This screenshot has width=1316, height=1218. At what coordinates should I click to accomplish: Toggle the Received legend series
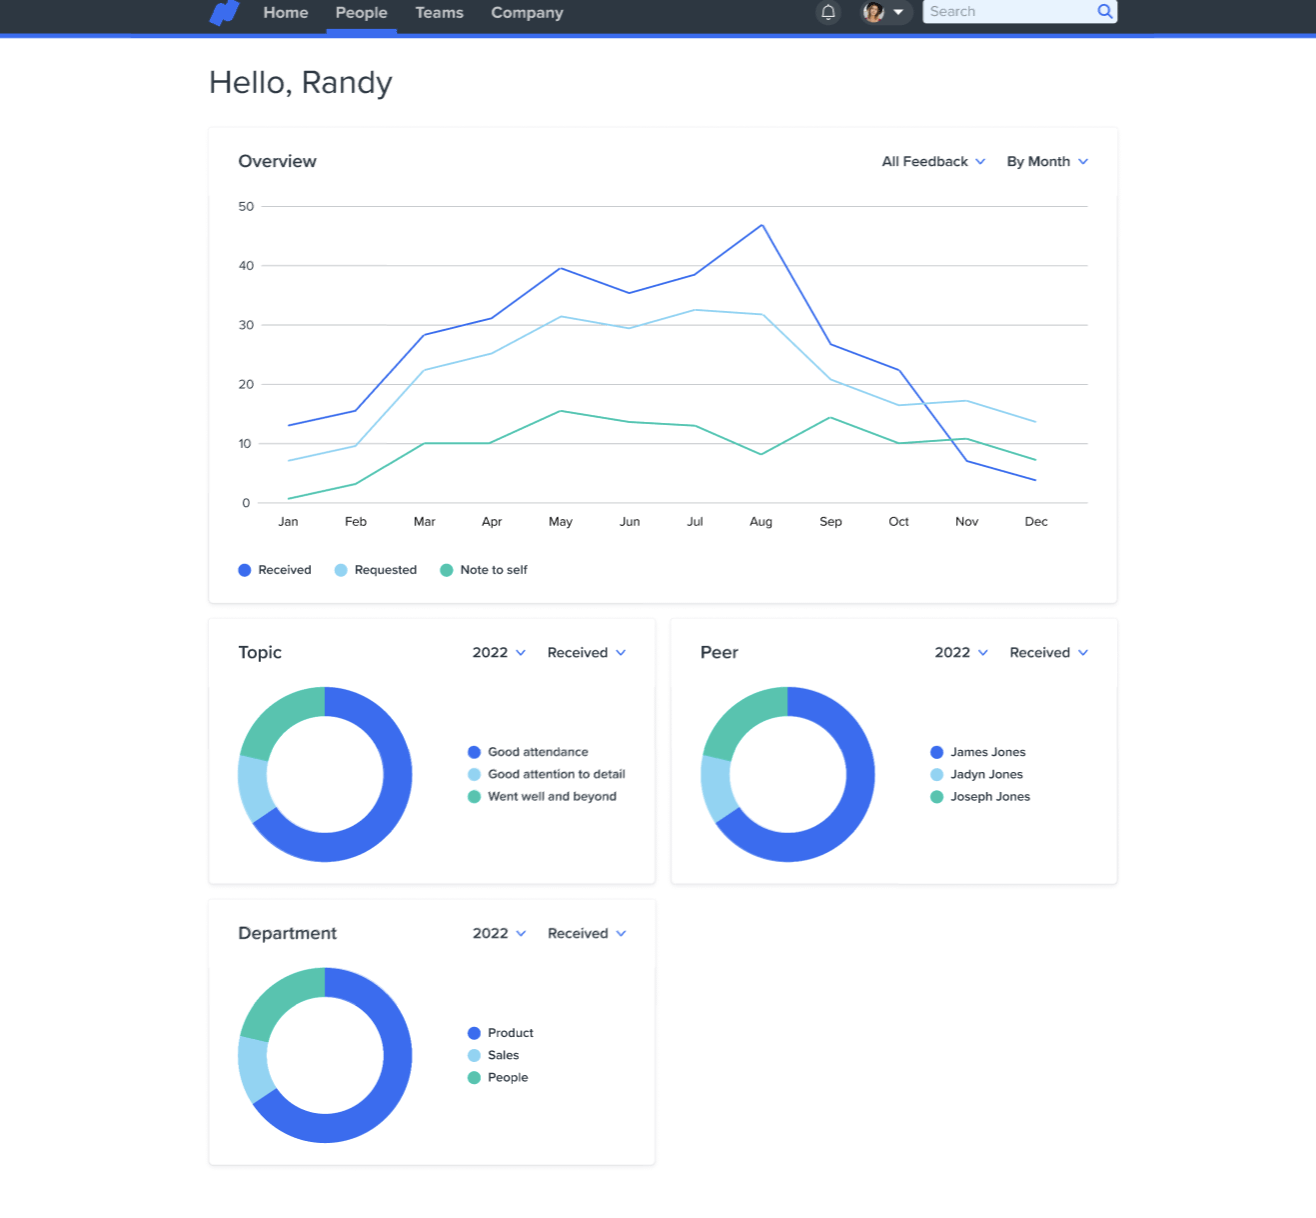point(275,570)
